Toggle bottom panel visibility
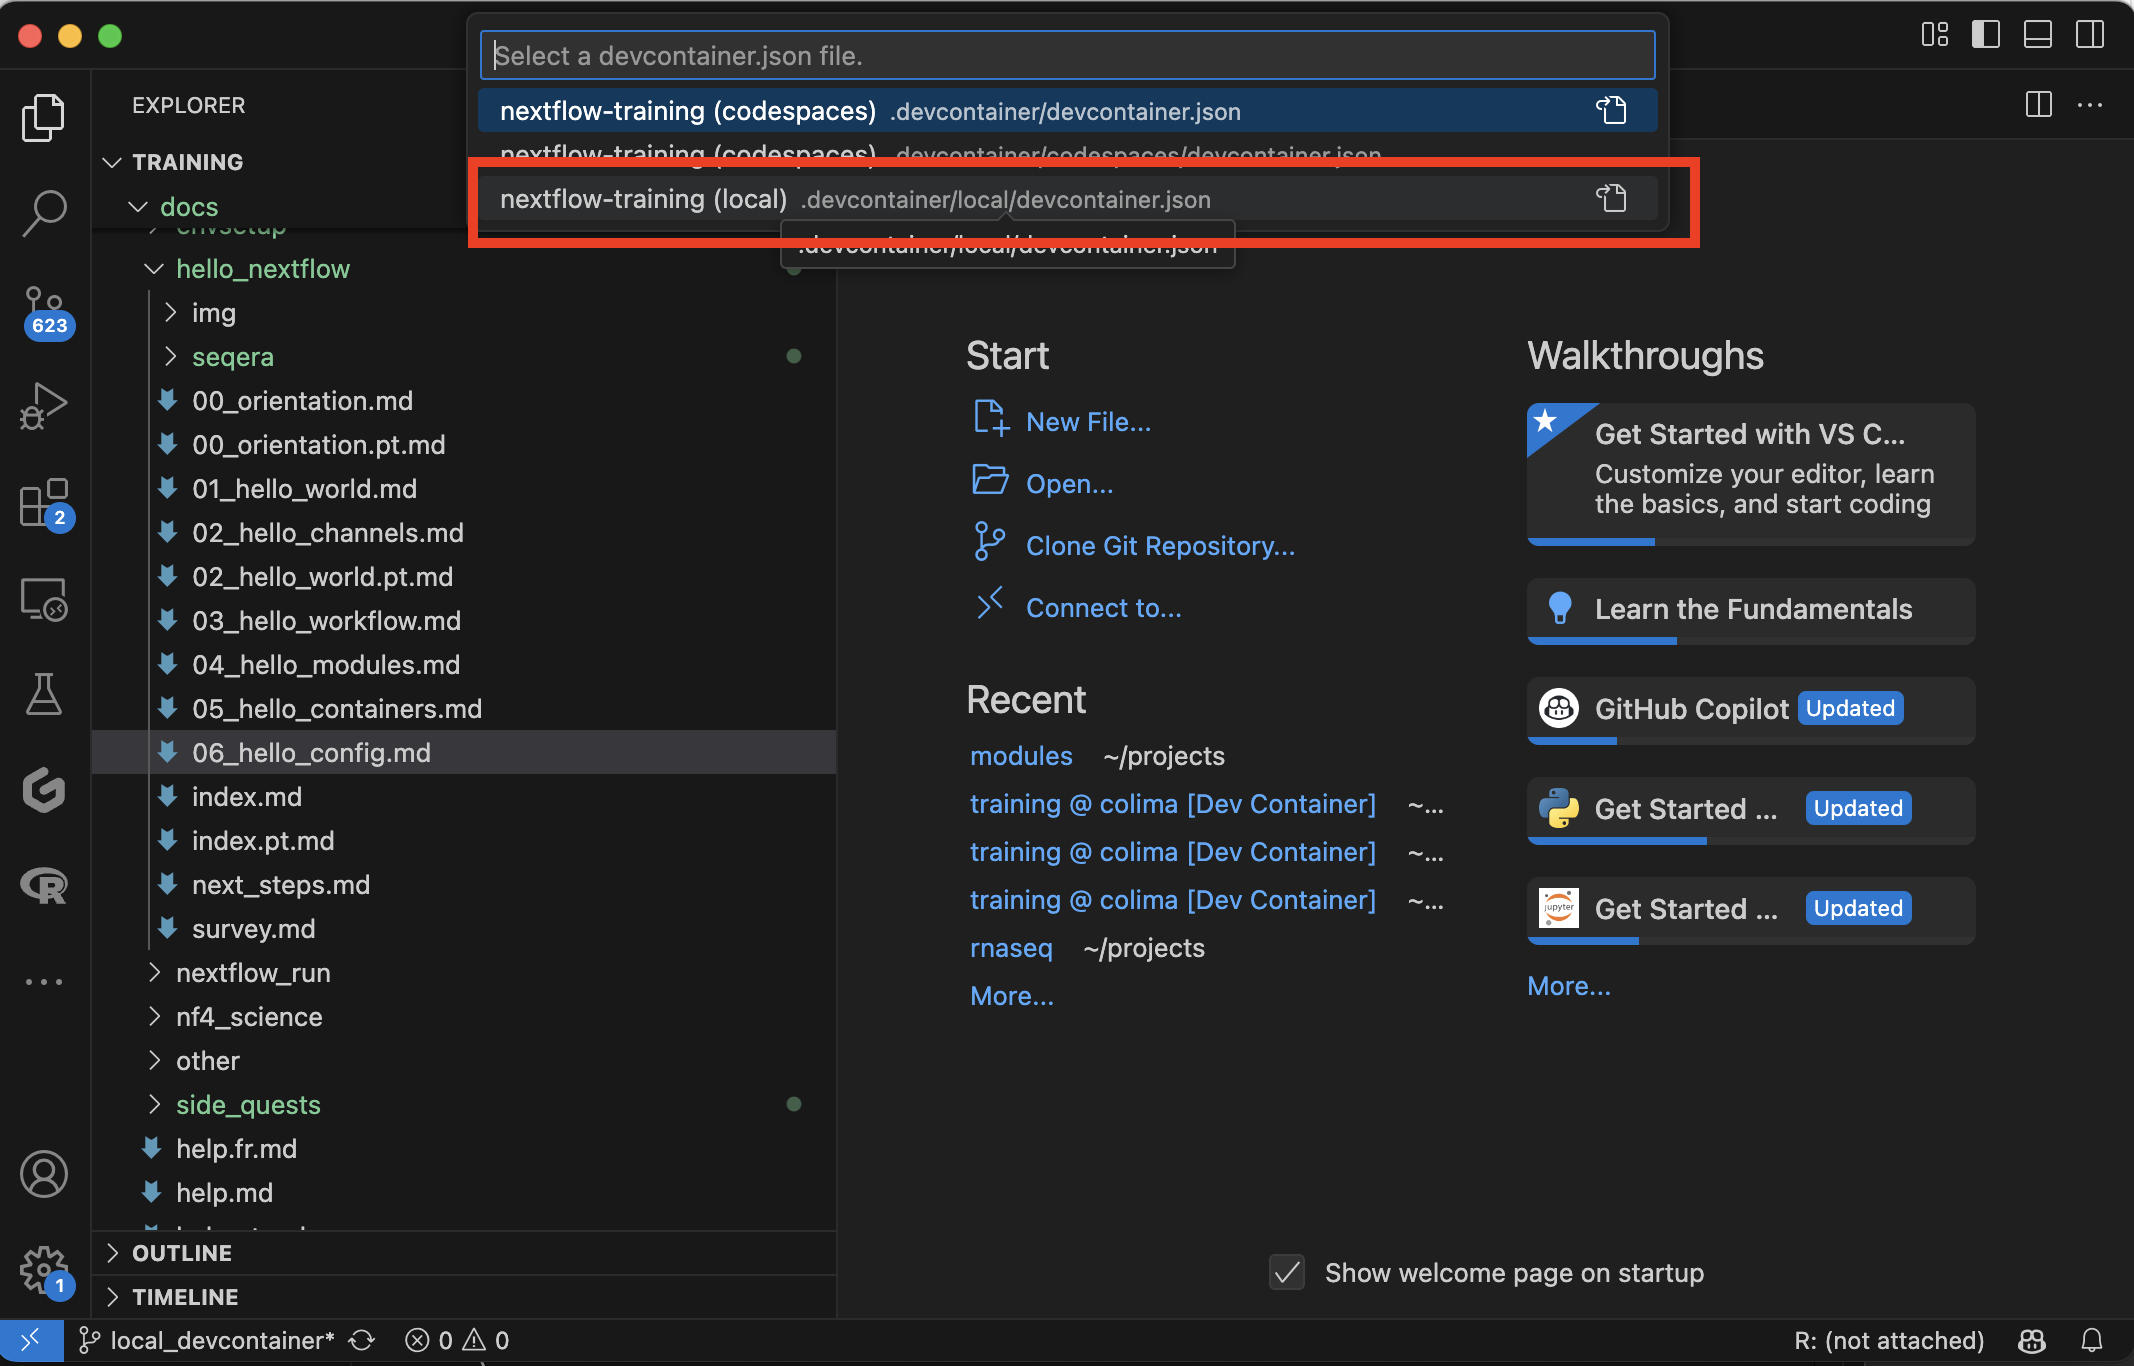Screen dimensions: 2134x1366 pos(2038,35)
